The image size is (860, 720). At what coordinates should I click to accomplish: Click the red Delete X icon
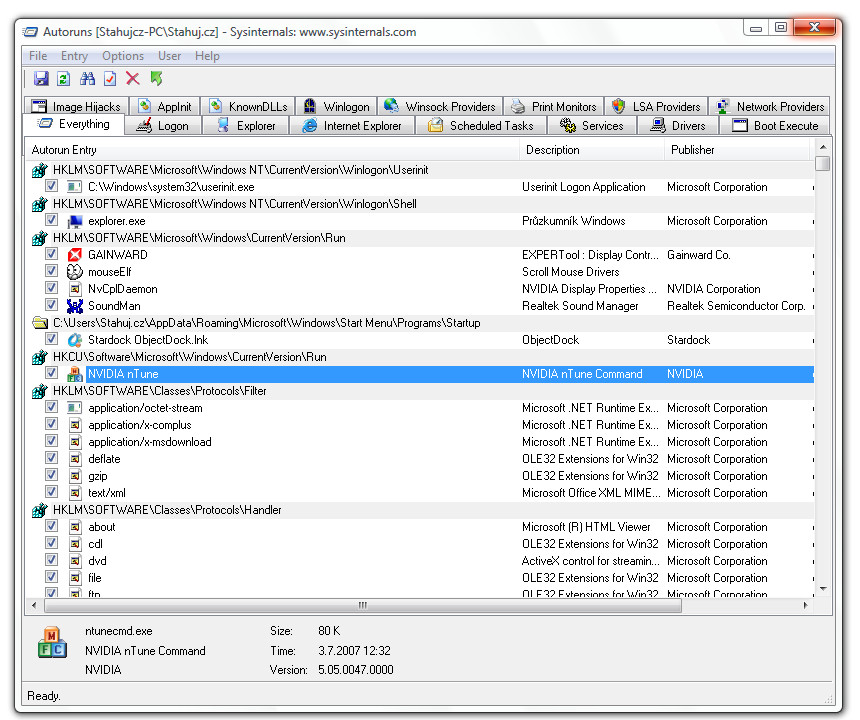click(133, 78)
